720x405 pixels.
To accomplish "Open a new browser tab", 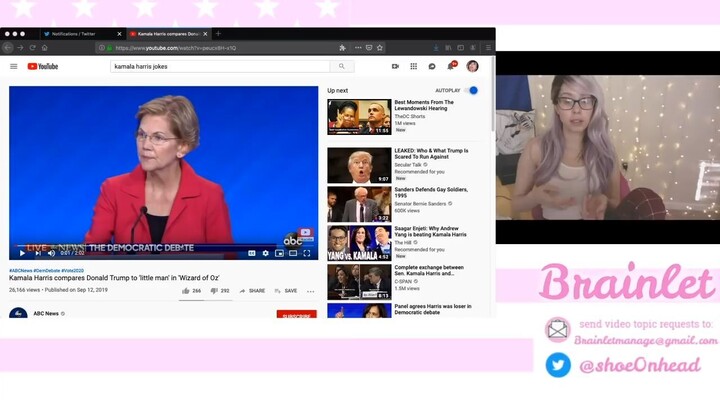I will pos(219,34).
